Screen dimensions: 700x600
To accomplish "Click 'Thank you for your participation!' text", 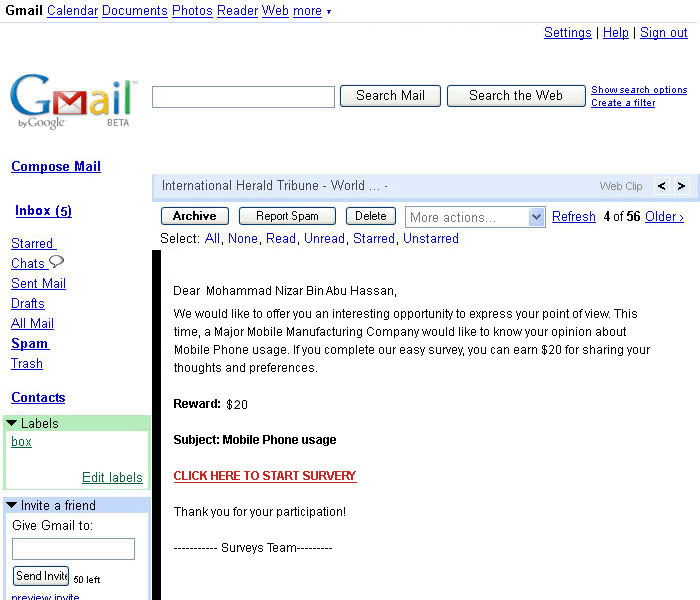I will pos(259,512).
